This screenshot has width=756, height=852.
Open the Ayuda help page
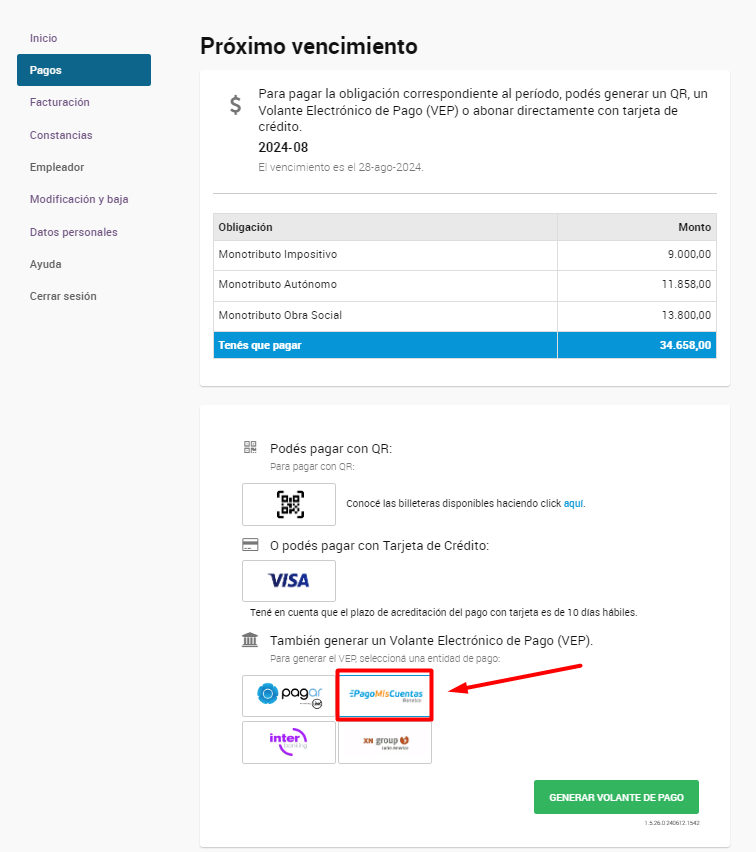(46, 264)
